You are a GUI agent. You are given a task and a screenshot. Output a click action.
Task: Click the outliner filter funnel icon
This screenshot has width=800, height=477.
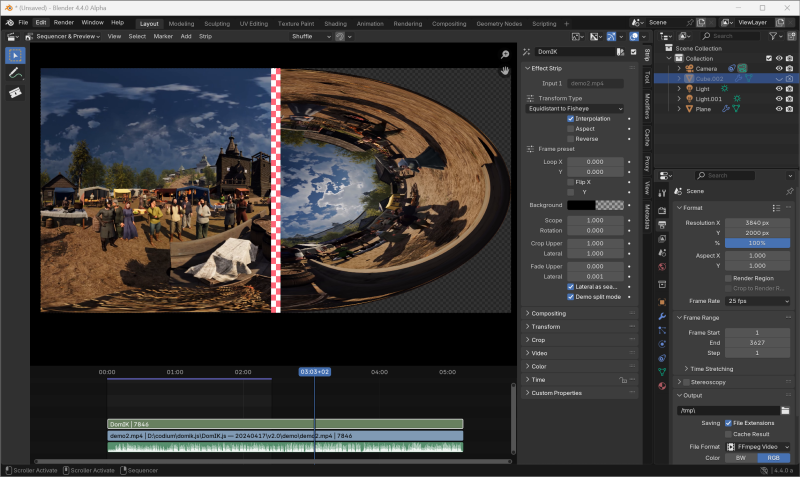(773, 36)
